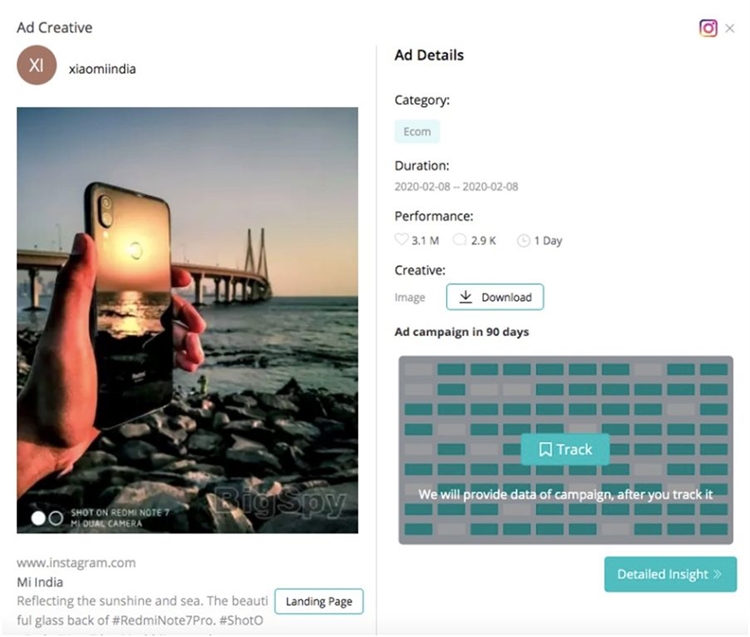Image resolution: width=750 pixels, height=637 pixels.
Task: Close the Ad Creative dialog
Action: (730, 28)
